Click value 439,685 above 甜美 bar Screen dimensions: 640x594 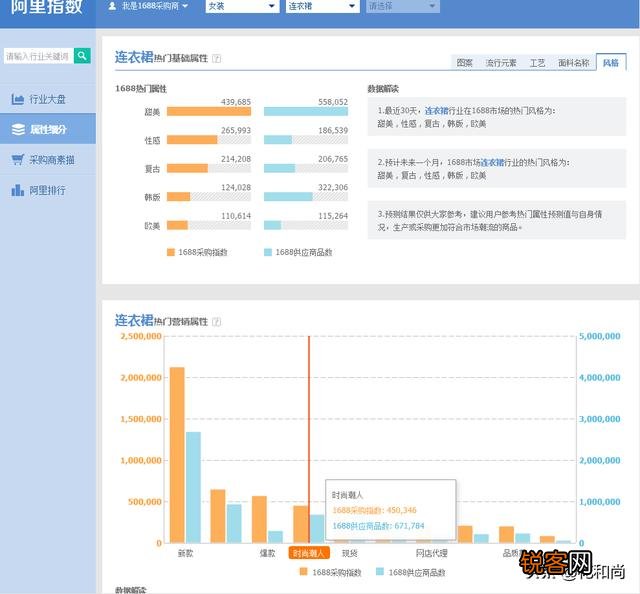point(236,102)
